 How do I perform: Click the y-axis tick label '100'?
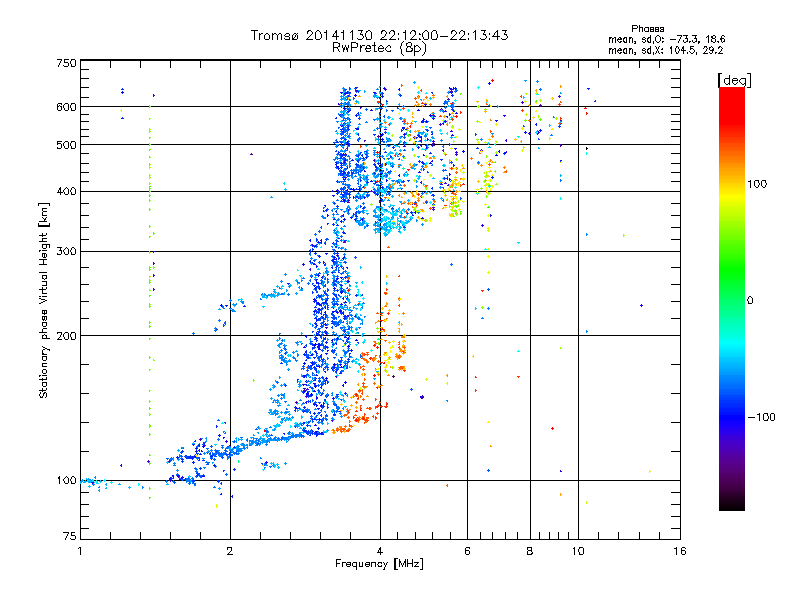point(67,480)
